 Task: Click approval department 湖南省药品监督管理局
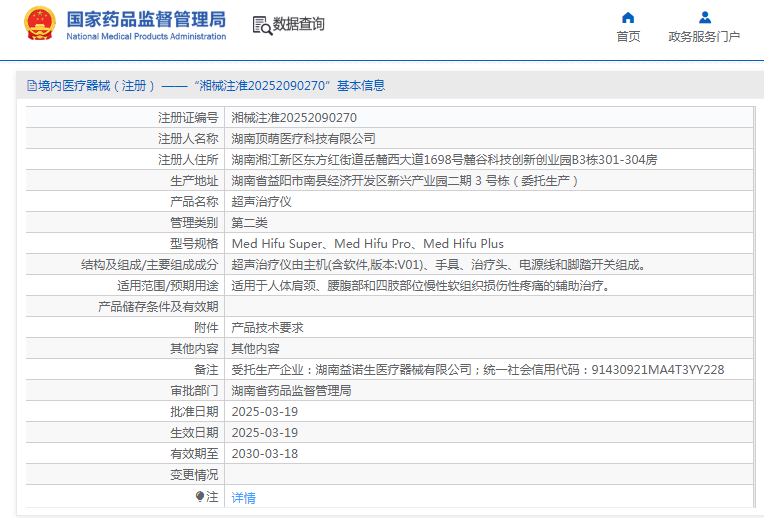tap(291, 390)
